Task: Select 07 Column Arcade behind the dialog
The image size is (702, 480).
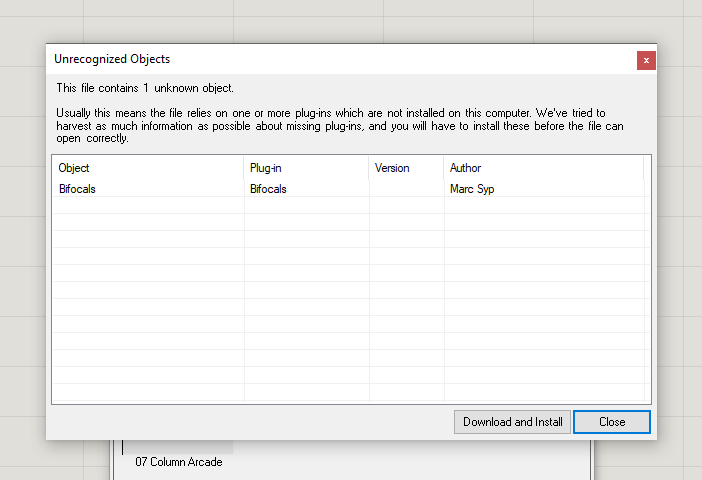Action: (x=179, y=462)
